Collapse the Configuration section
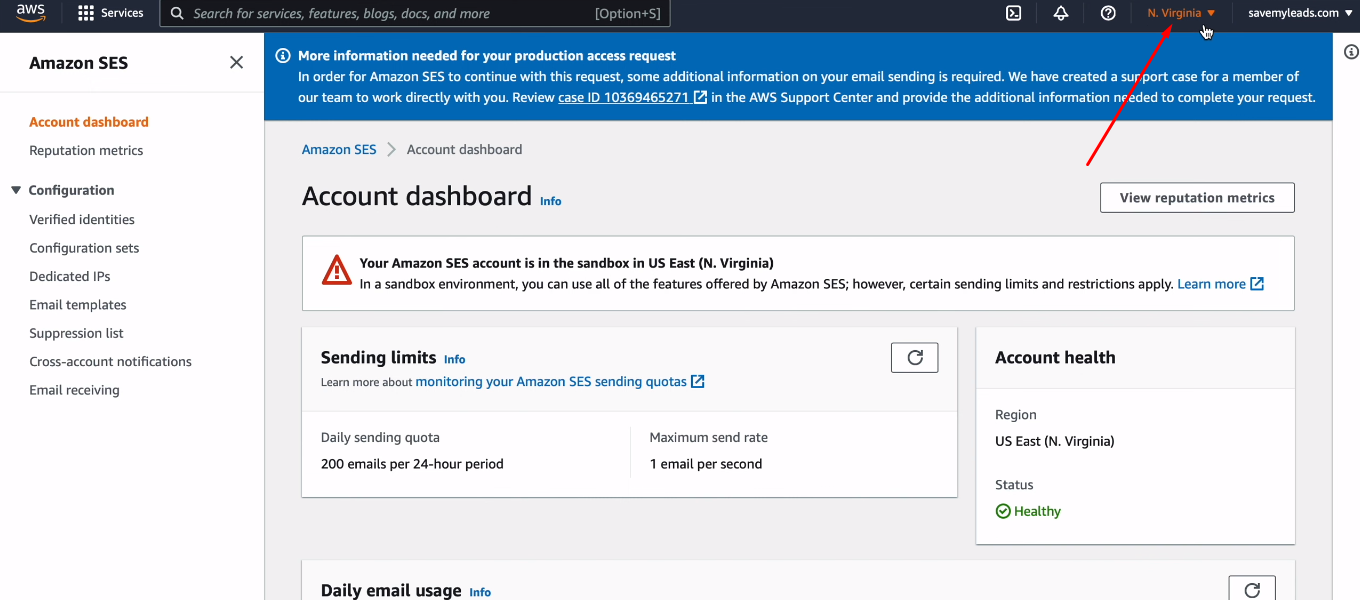This screenshot has height=600, width=1360. (16, 190)
